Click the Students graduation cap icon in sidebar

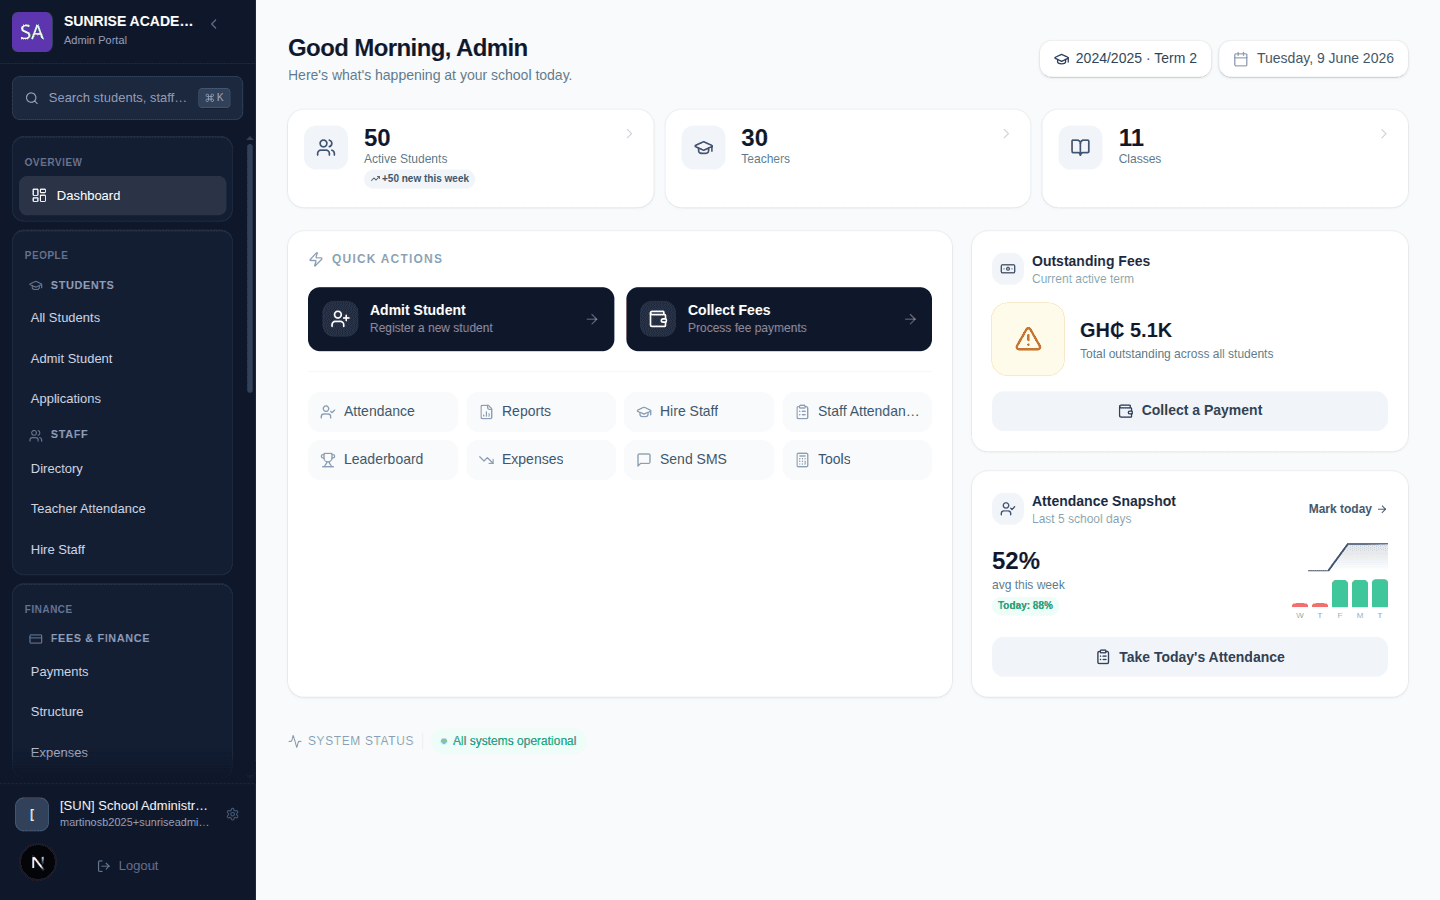point(36,285)
